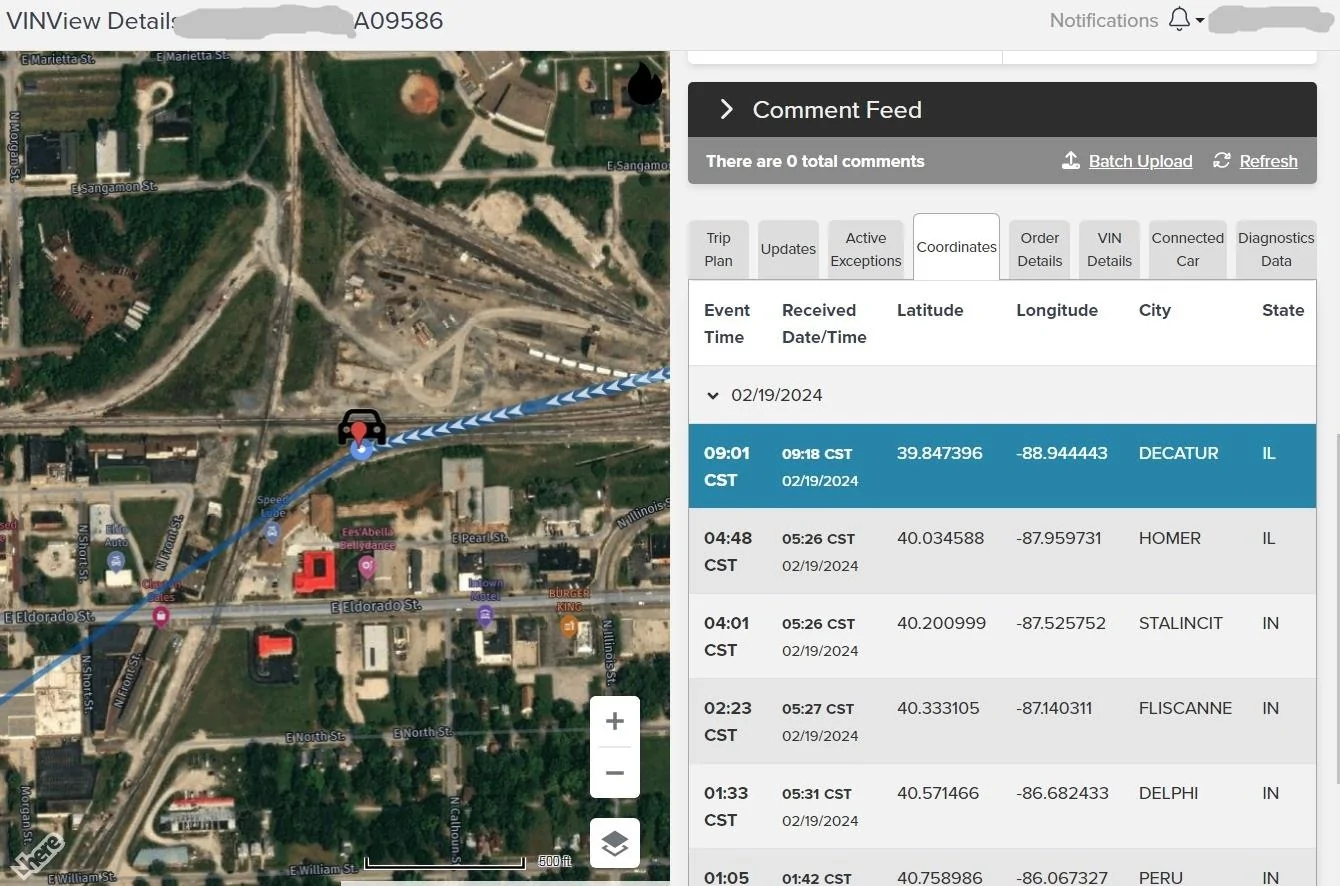
Task: Switch to the Connected Car tab
Action: coord(1188,250)
